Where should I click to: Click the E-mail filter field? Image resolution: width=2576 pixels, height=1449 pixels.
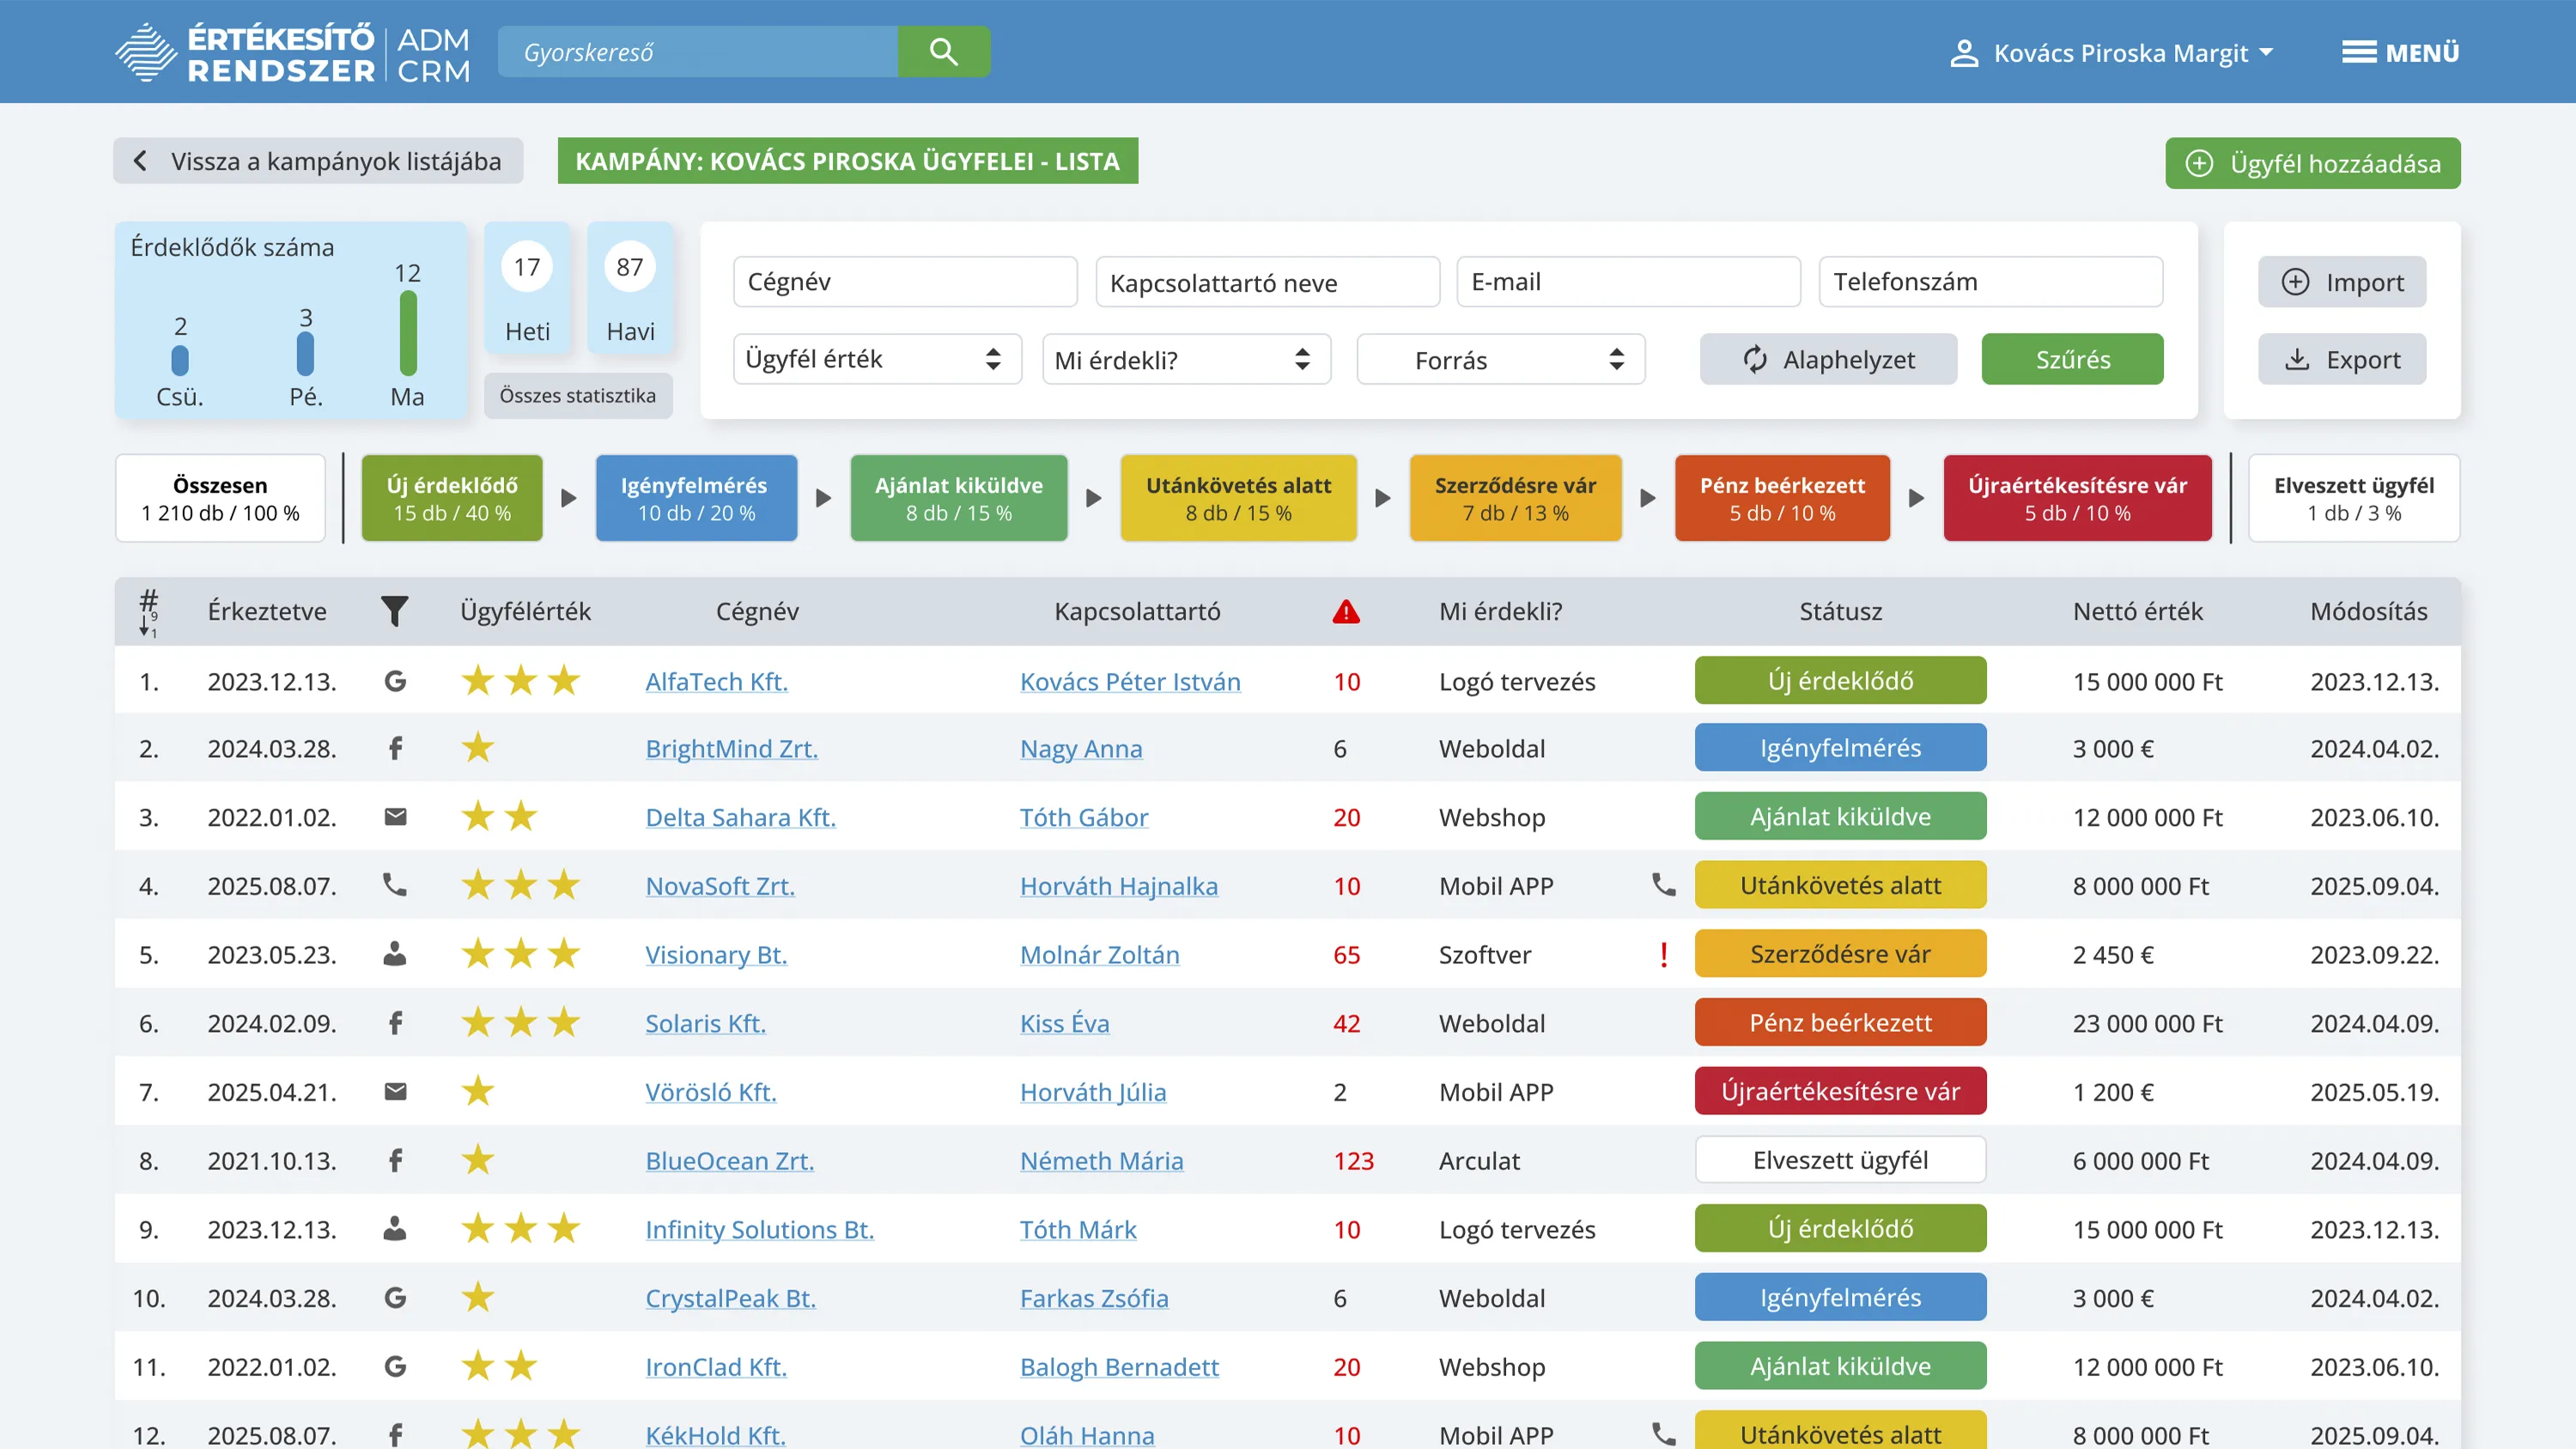click(x=1628, y=282)
